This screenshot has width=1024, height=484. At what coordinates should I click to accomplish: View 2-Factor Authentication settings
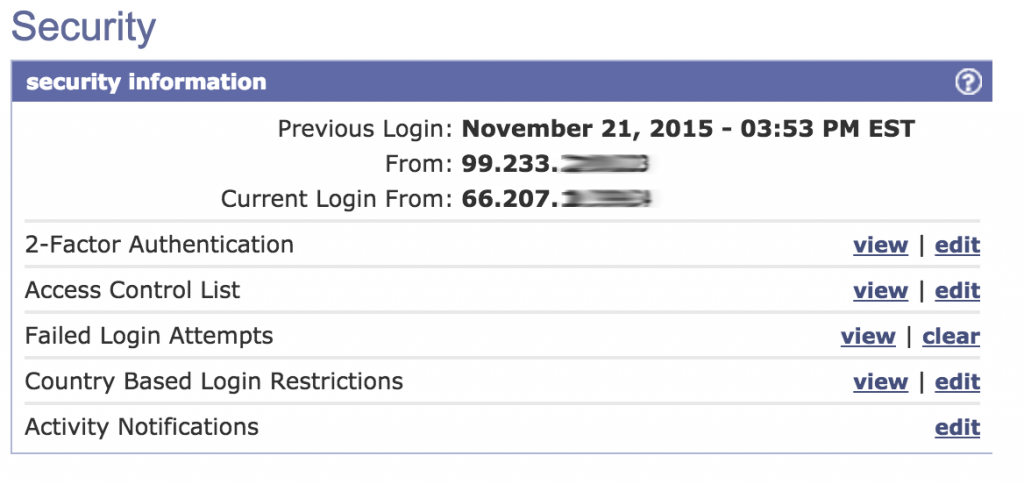point(880,245)
